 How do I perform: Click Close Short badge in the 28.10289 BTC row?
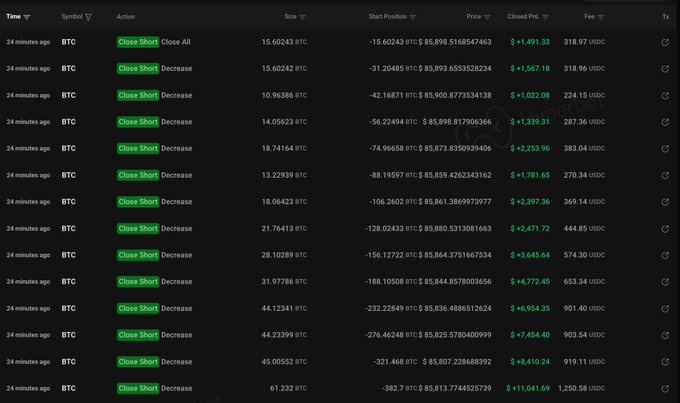tap(138, 255)
